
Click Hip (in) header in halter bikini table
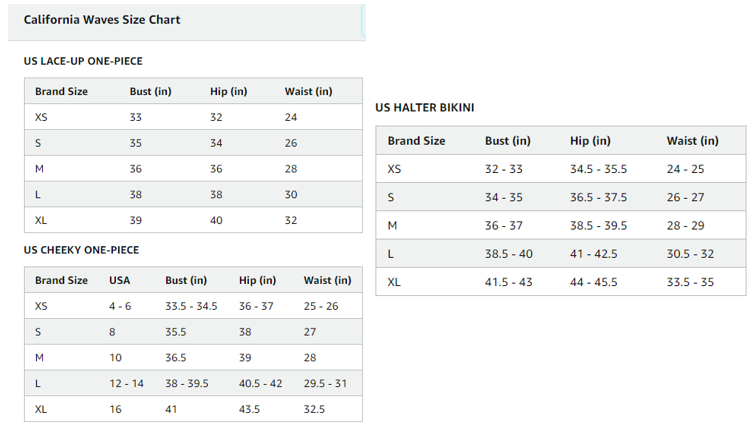pos(590,141)
